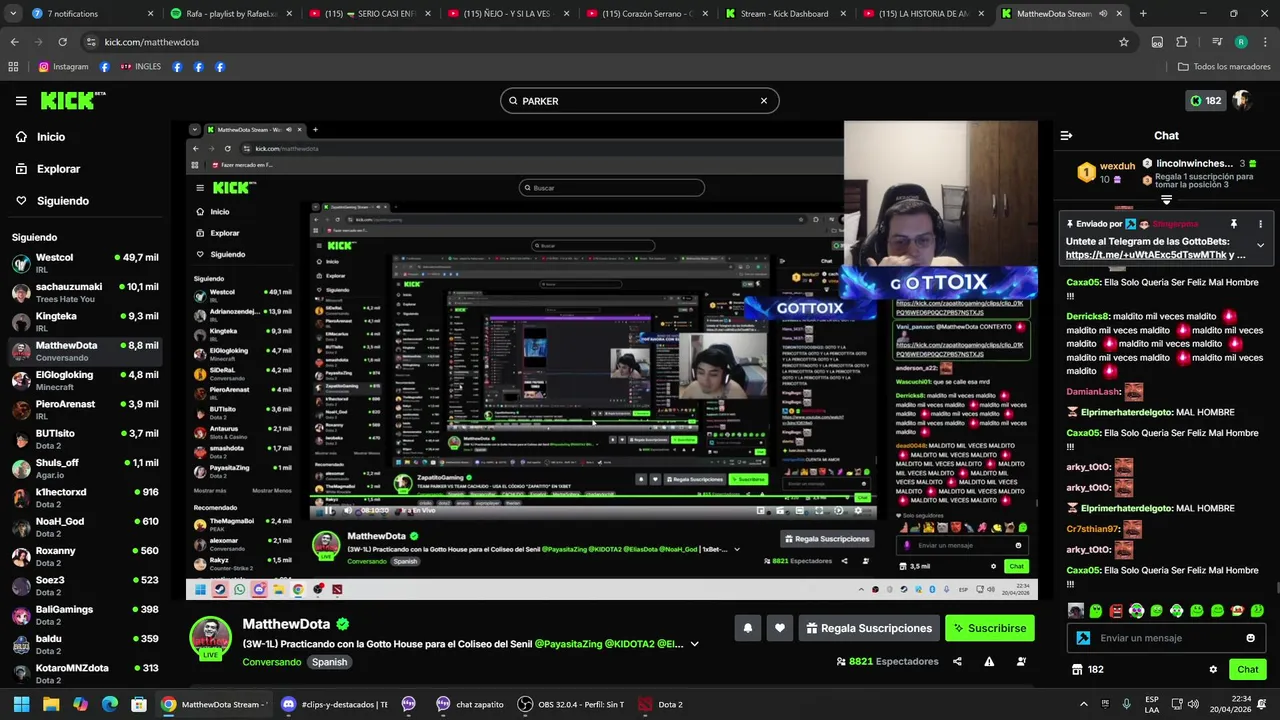Expand the pinned message text
The height and width of the screenshot is (720, 1280).
pyautogui.click(x=1260, y=245)
